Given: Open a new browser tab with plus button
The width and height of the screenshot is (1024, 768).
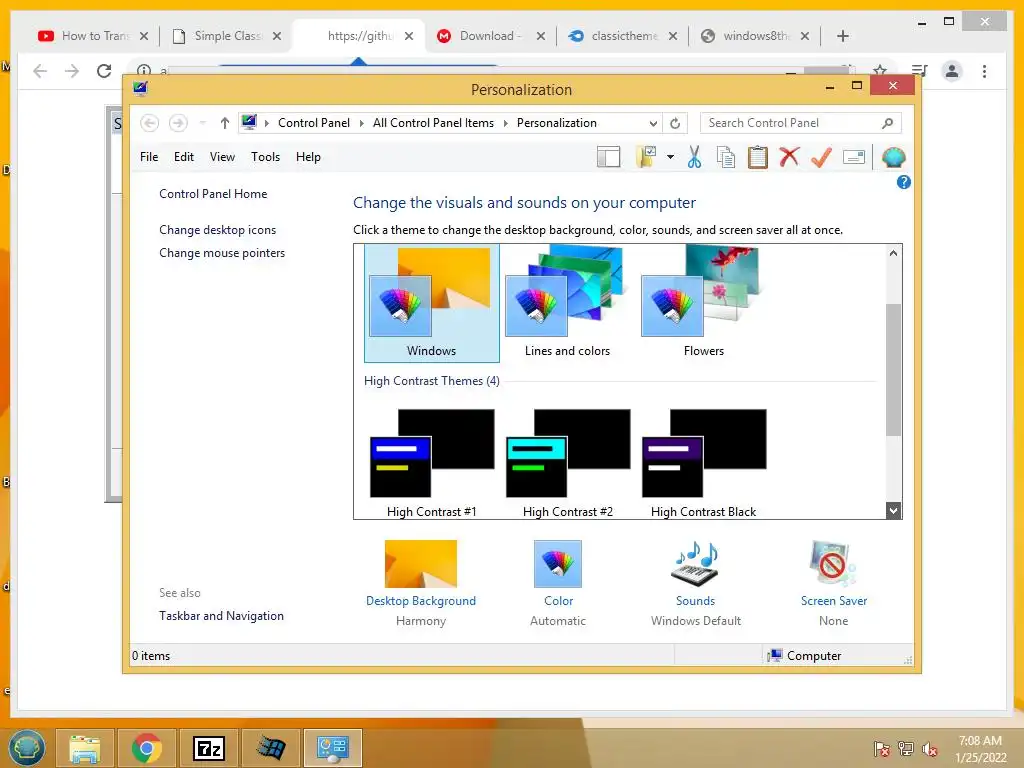Looking at the screenshot, I should click(842, 36).
